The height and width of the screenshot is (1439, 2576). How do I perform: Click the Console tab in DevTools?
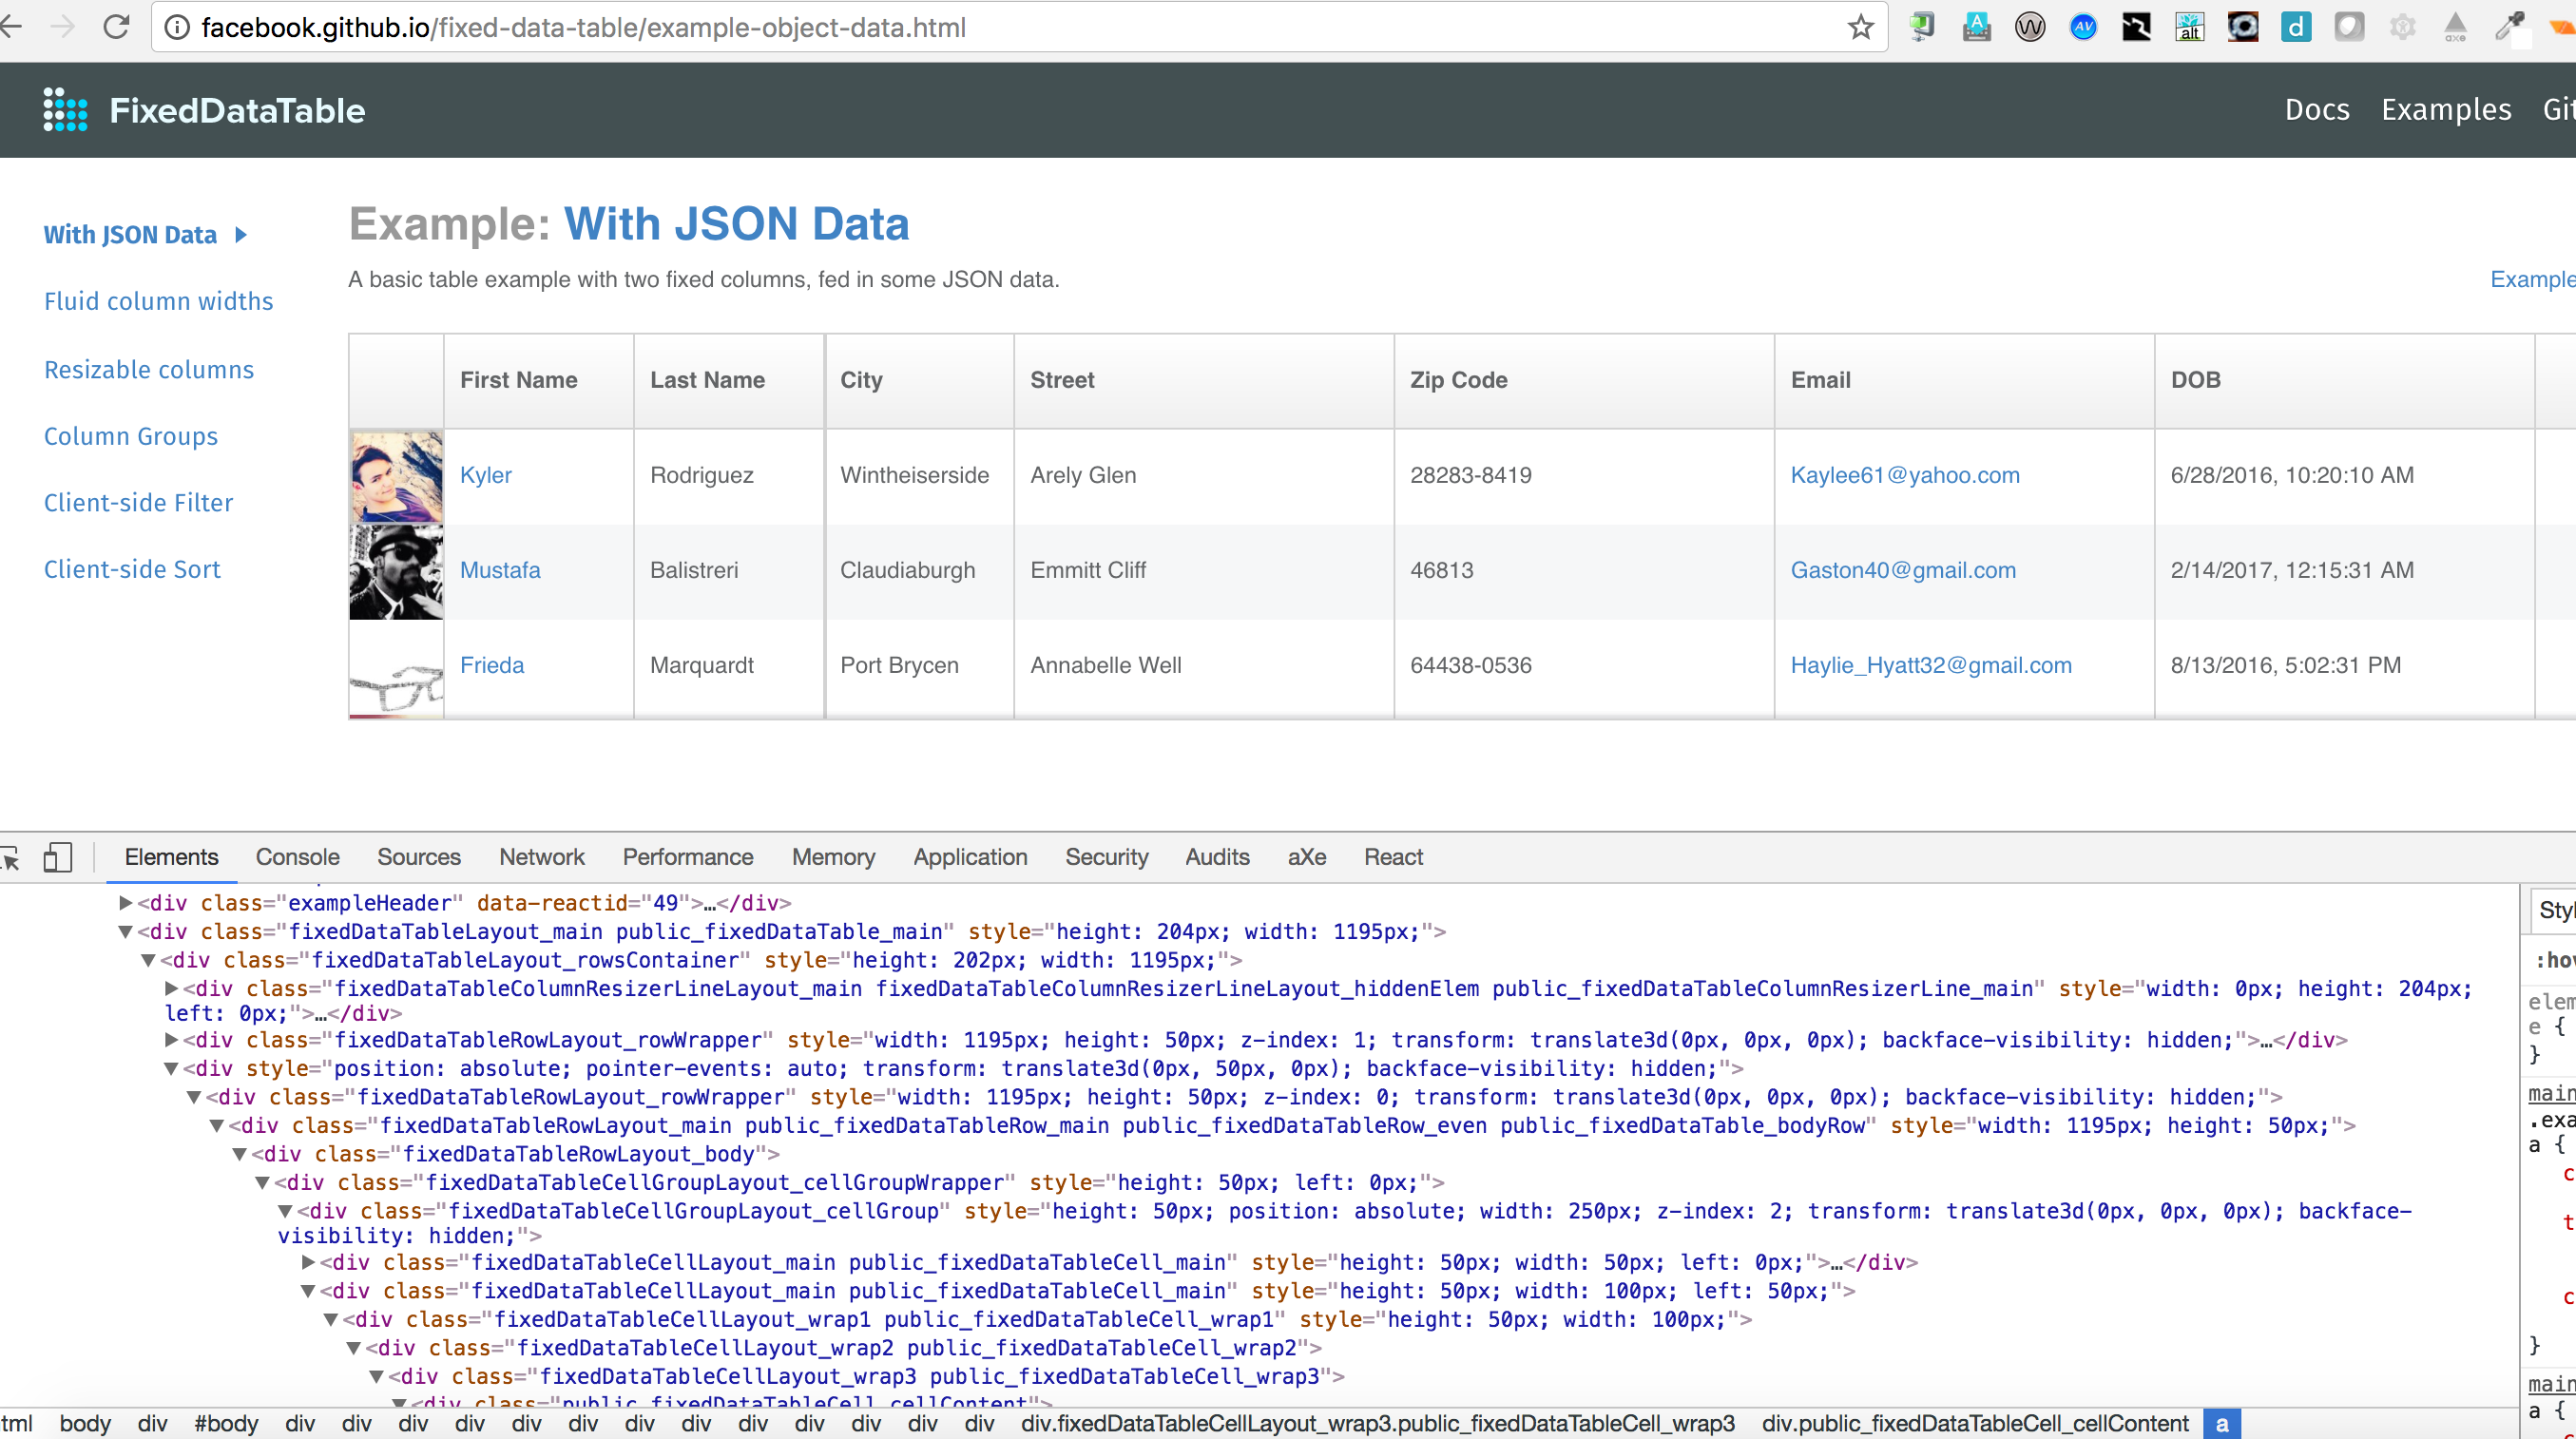click(x=299, y=854)
